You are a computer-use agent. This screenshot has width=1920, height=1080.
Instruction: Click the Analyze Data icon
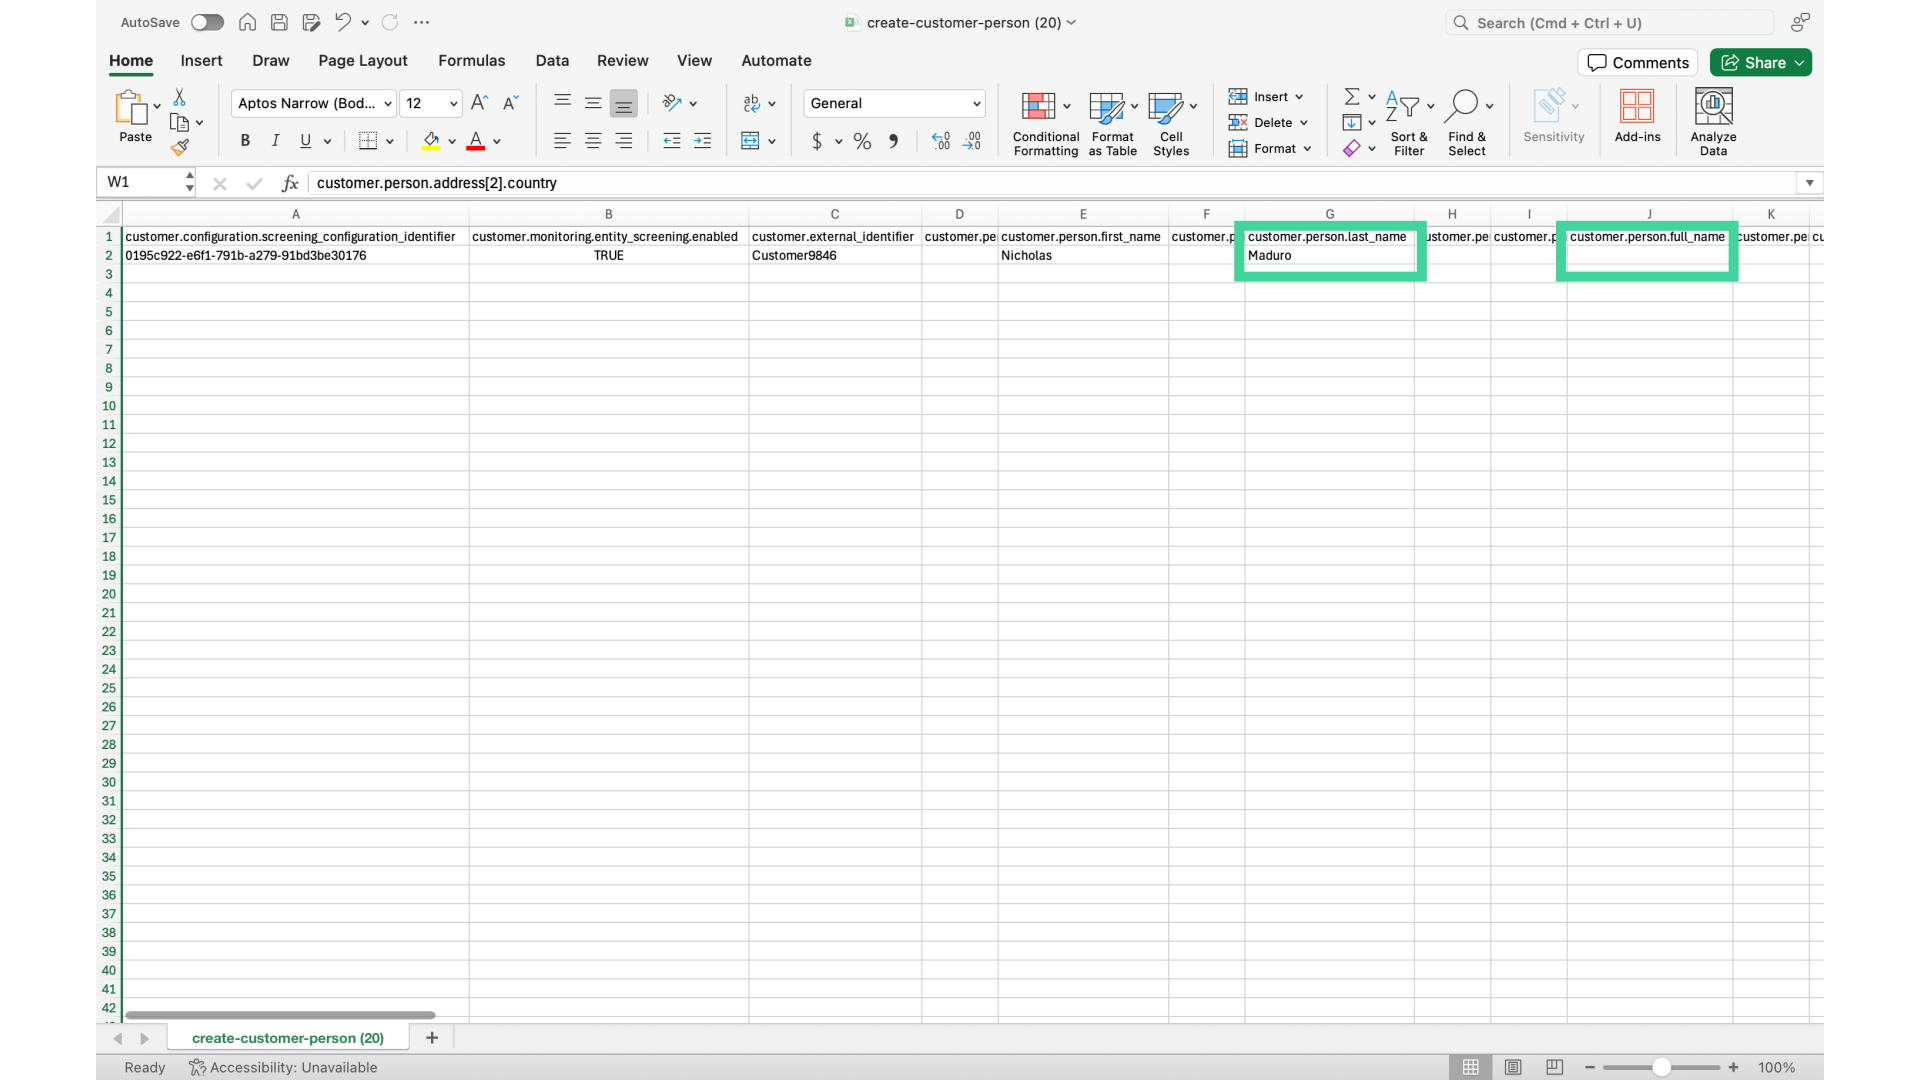1713,106
